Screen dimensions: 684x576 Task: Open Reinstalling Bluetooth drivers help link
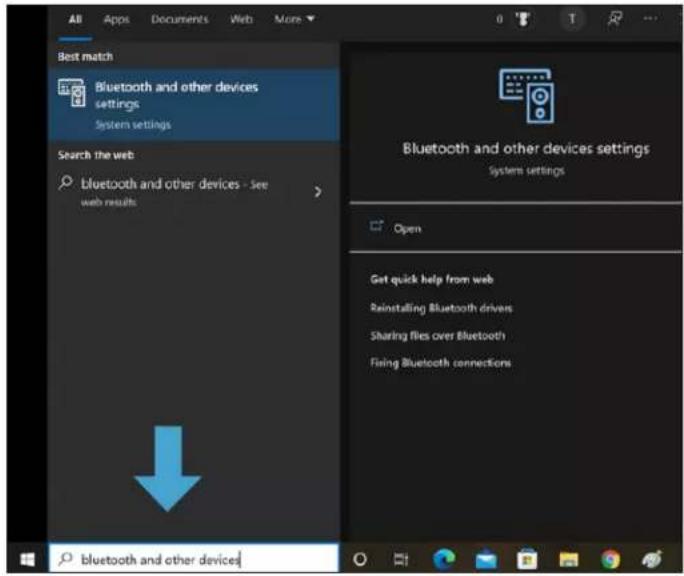441,308
